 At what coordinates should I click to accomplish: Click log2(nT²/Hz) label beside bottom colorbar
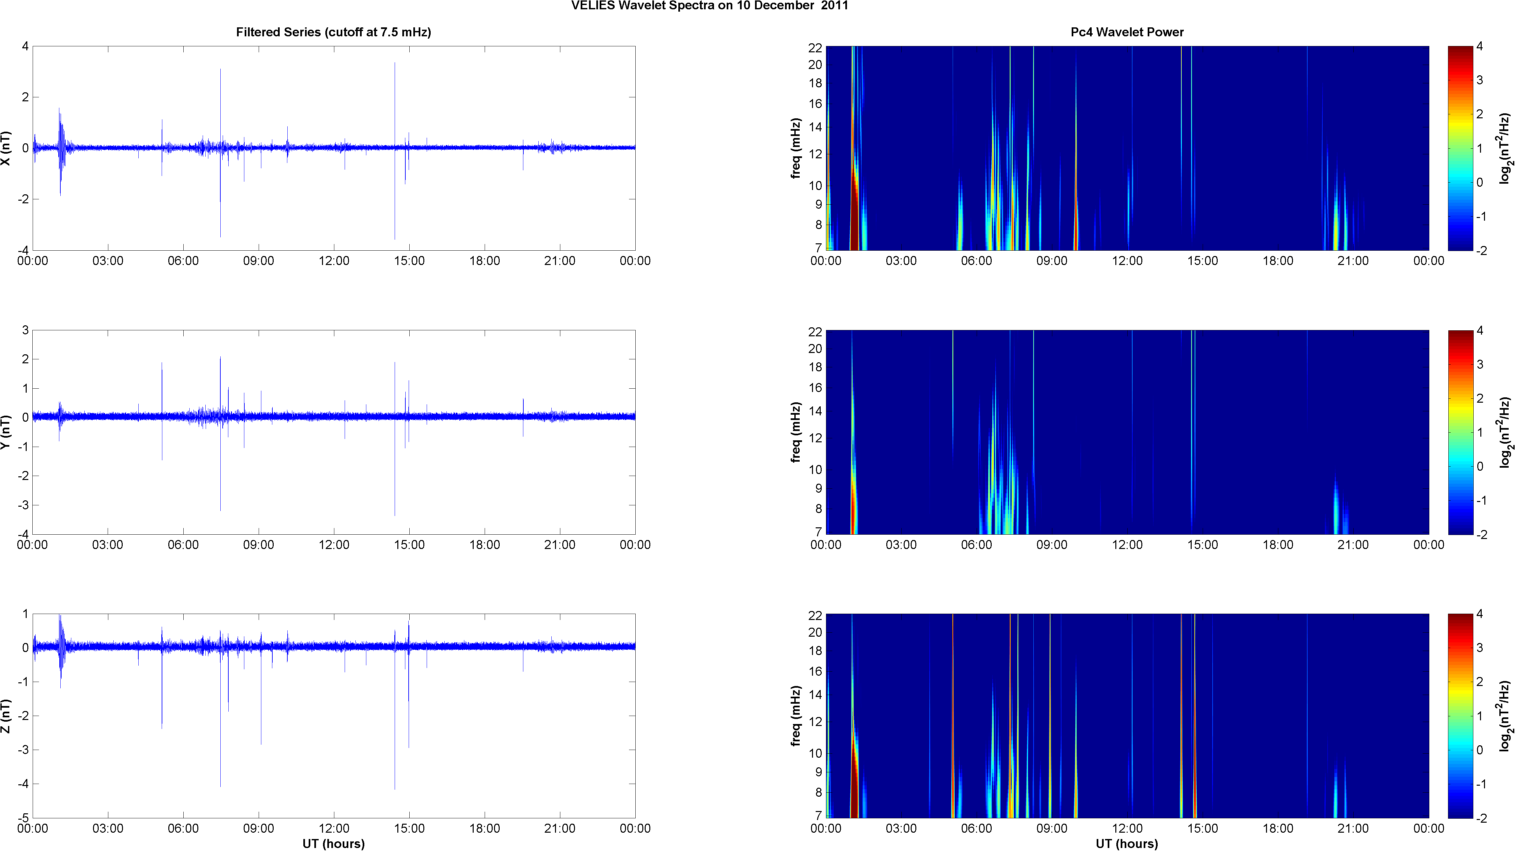pos(1504,716)
